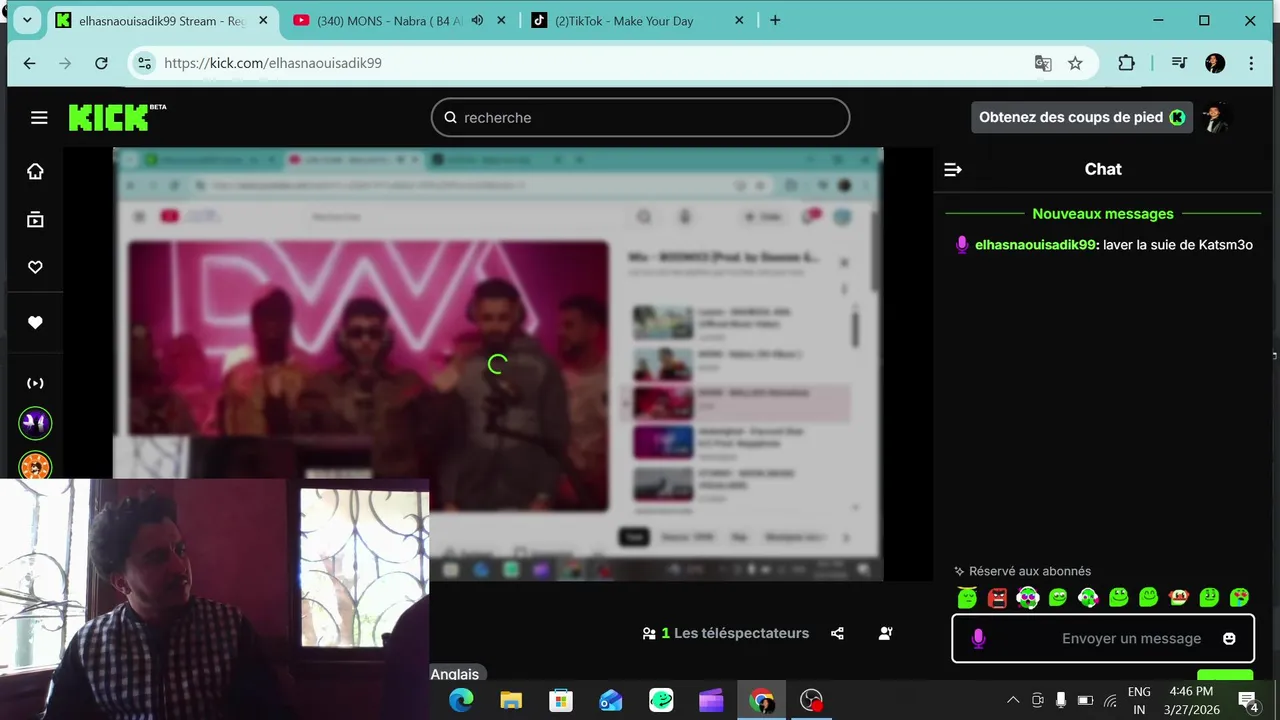Click the Réservé aux abonnés label

pyautogui.click(x=1030, y=571)
